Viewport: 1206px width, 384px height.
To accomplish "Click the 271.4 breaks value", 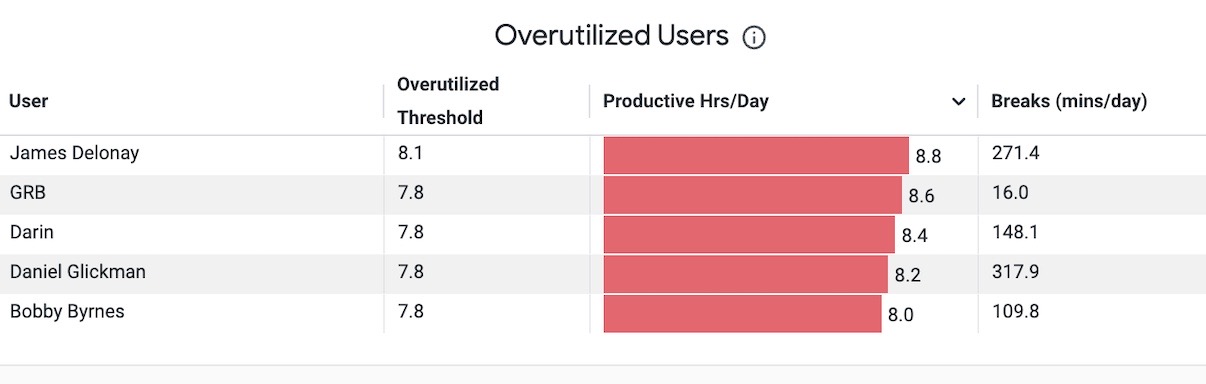I will pyautogui.click(x=1015, y=154).
